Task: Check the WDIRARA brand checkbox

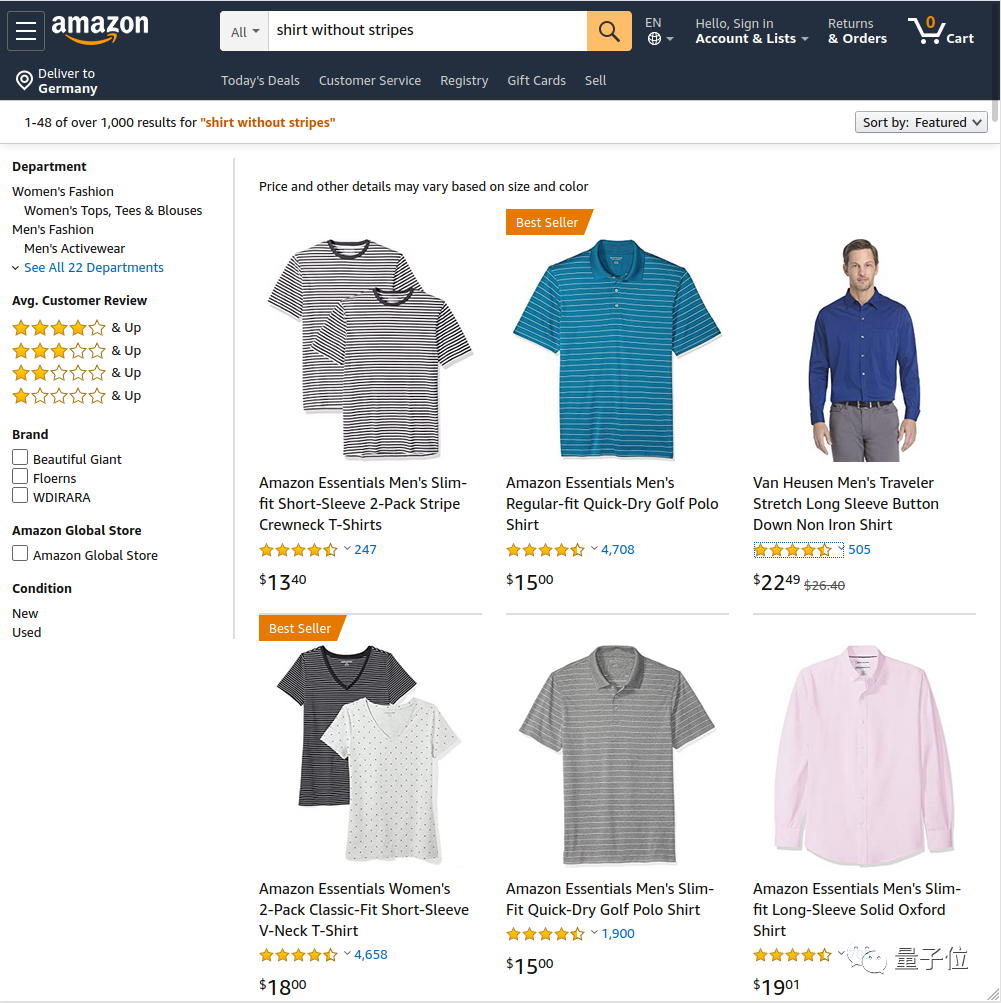Action: (x=20, y=496)
